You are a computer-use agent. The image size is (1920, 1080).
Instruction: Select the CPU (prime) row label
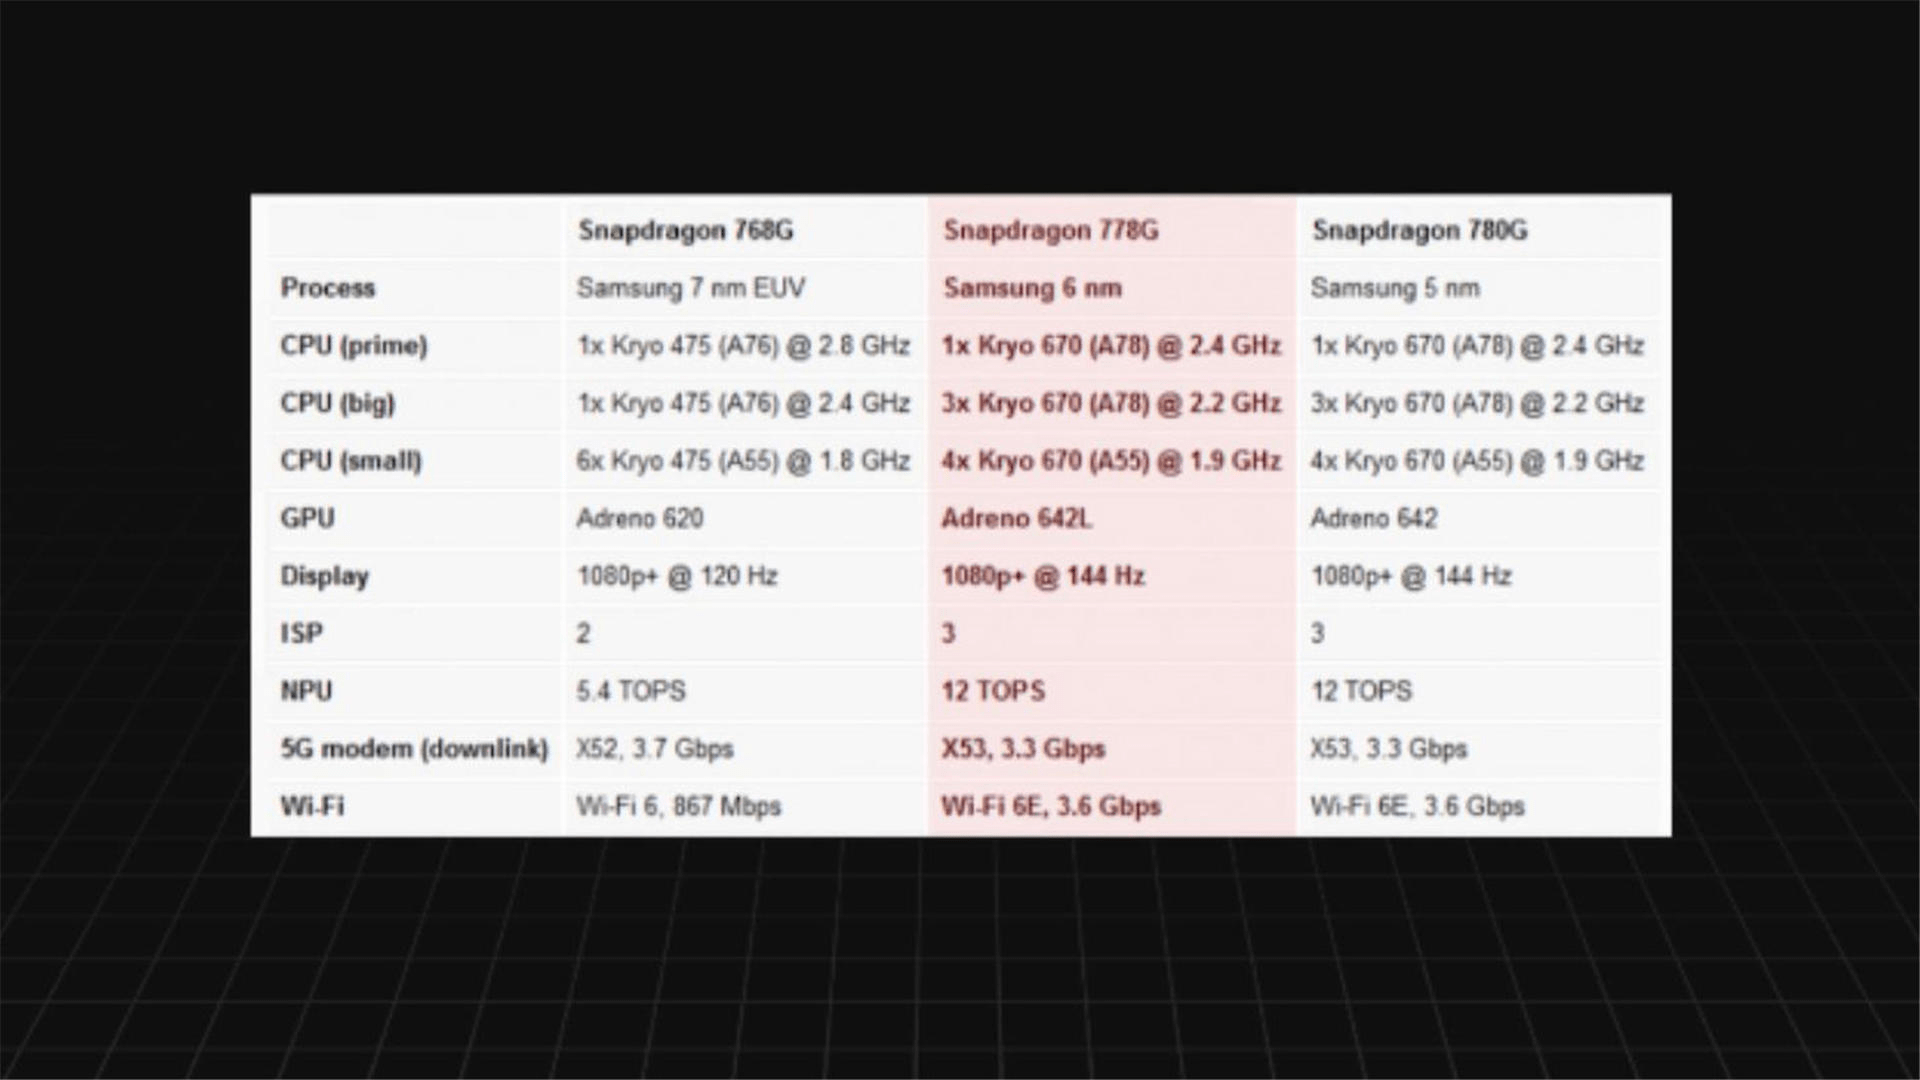click(354, 346)
